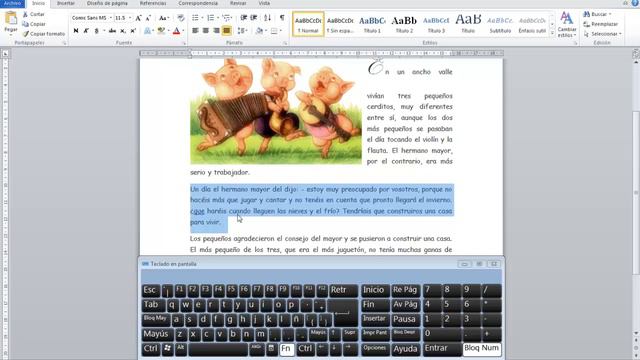
Task: Click the Ayuda key on the on-screen keyboard
Action: [x=405, y=349]
